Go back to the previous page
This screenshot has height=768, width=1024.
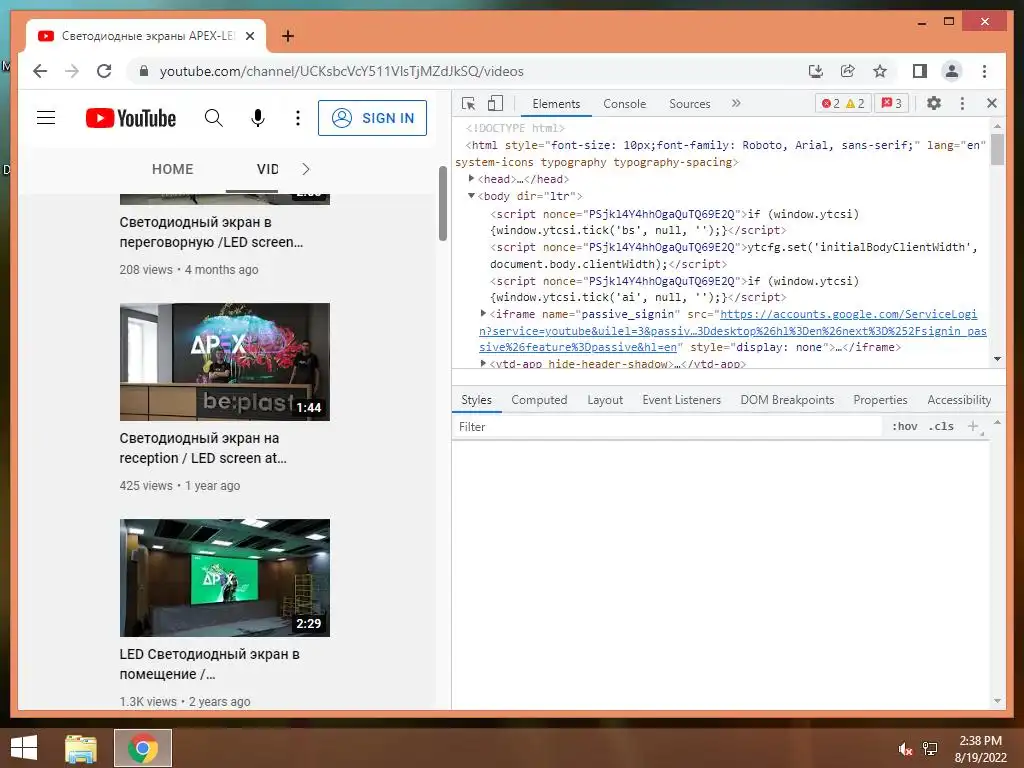coord(40,71)
